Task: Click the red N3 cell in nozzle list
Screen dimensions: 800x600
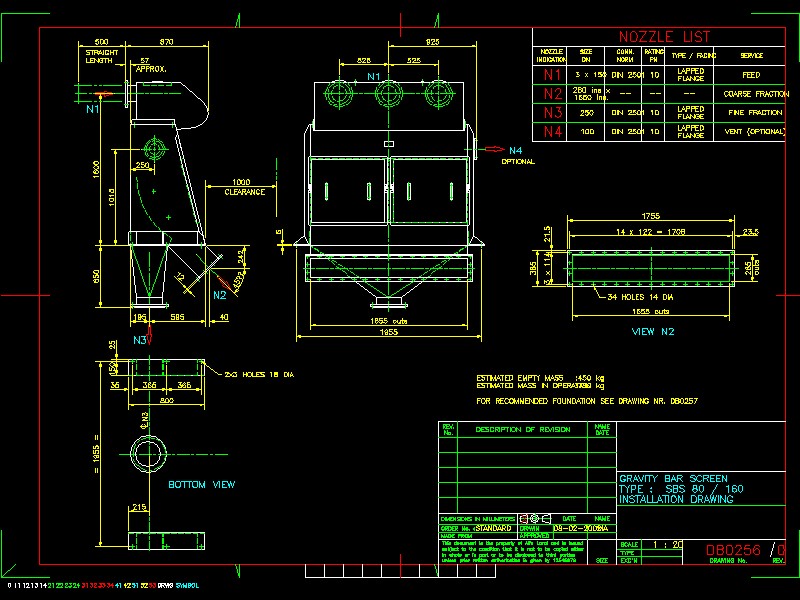Action: [x=551, y=112]
